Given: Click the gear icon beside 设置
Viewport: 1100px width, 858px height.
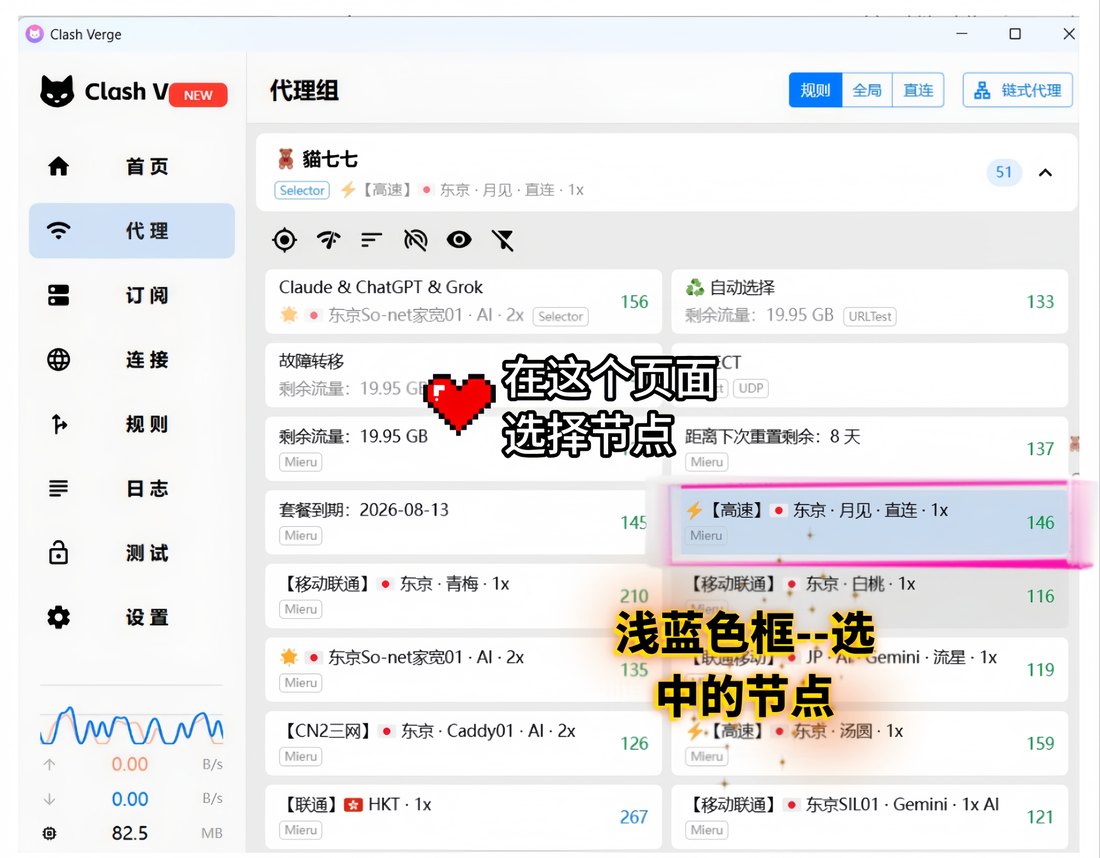Looking at the screenshot, I should tap(58, 617).
